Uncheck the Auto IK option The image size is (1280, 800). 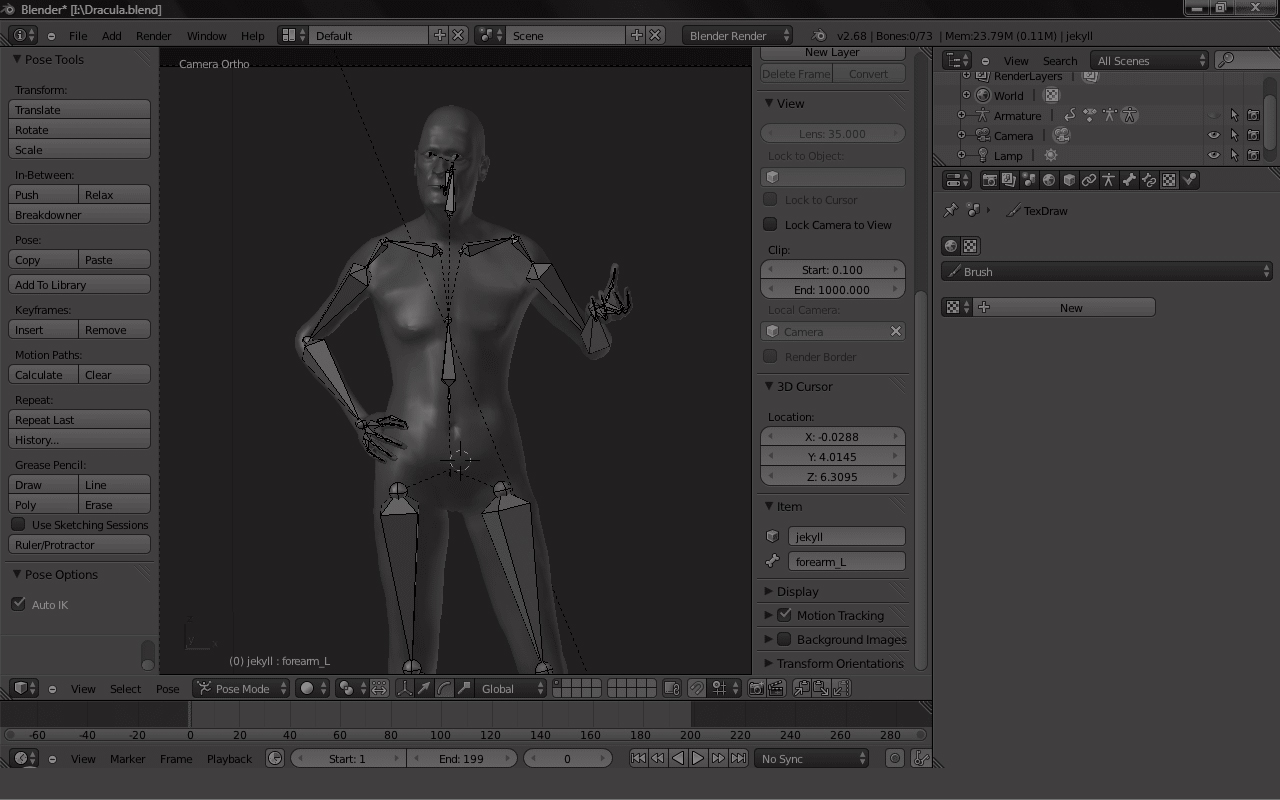point(18,604)
